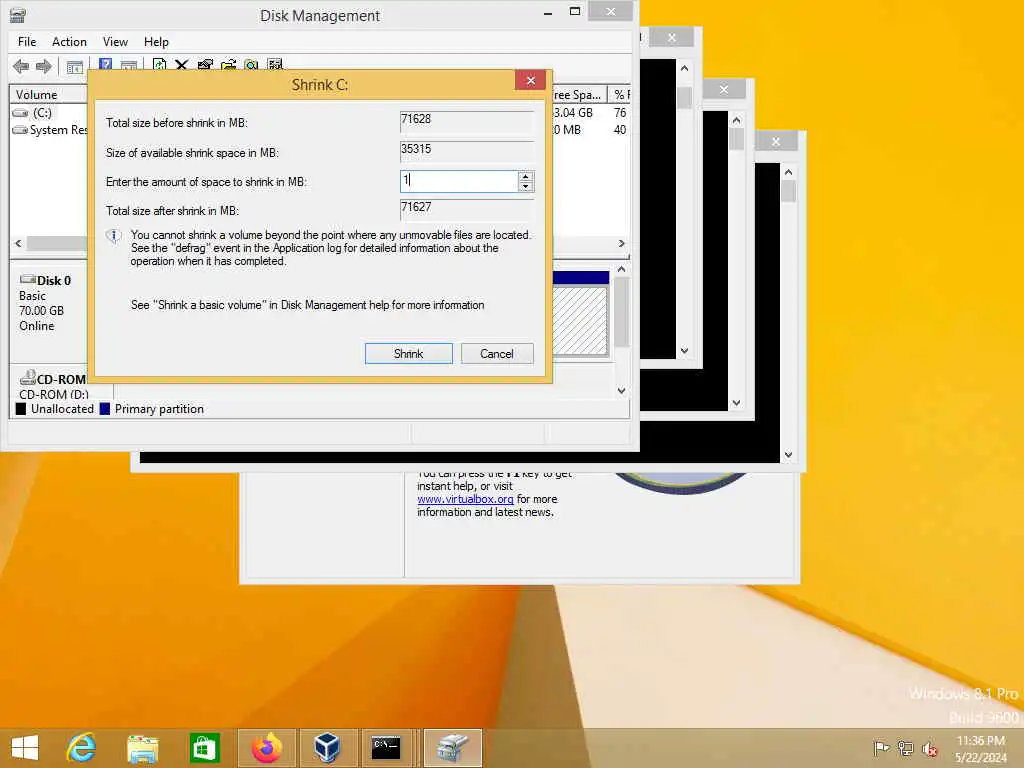
Task: Click the "3.04 GB" free space cell
Action: (x=573, y=113)
